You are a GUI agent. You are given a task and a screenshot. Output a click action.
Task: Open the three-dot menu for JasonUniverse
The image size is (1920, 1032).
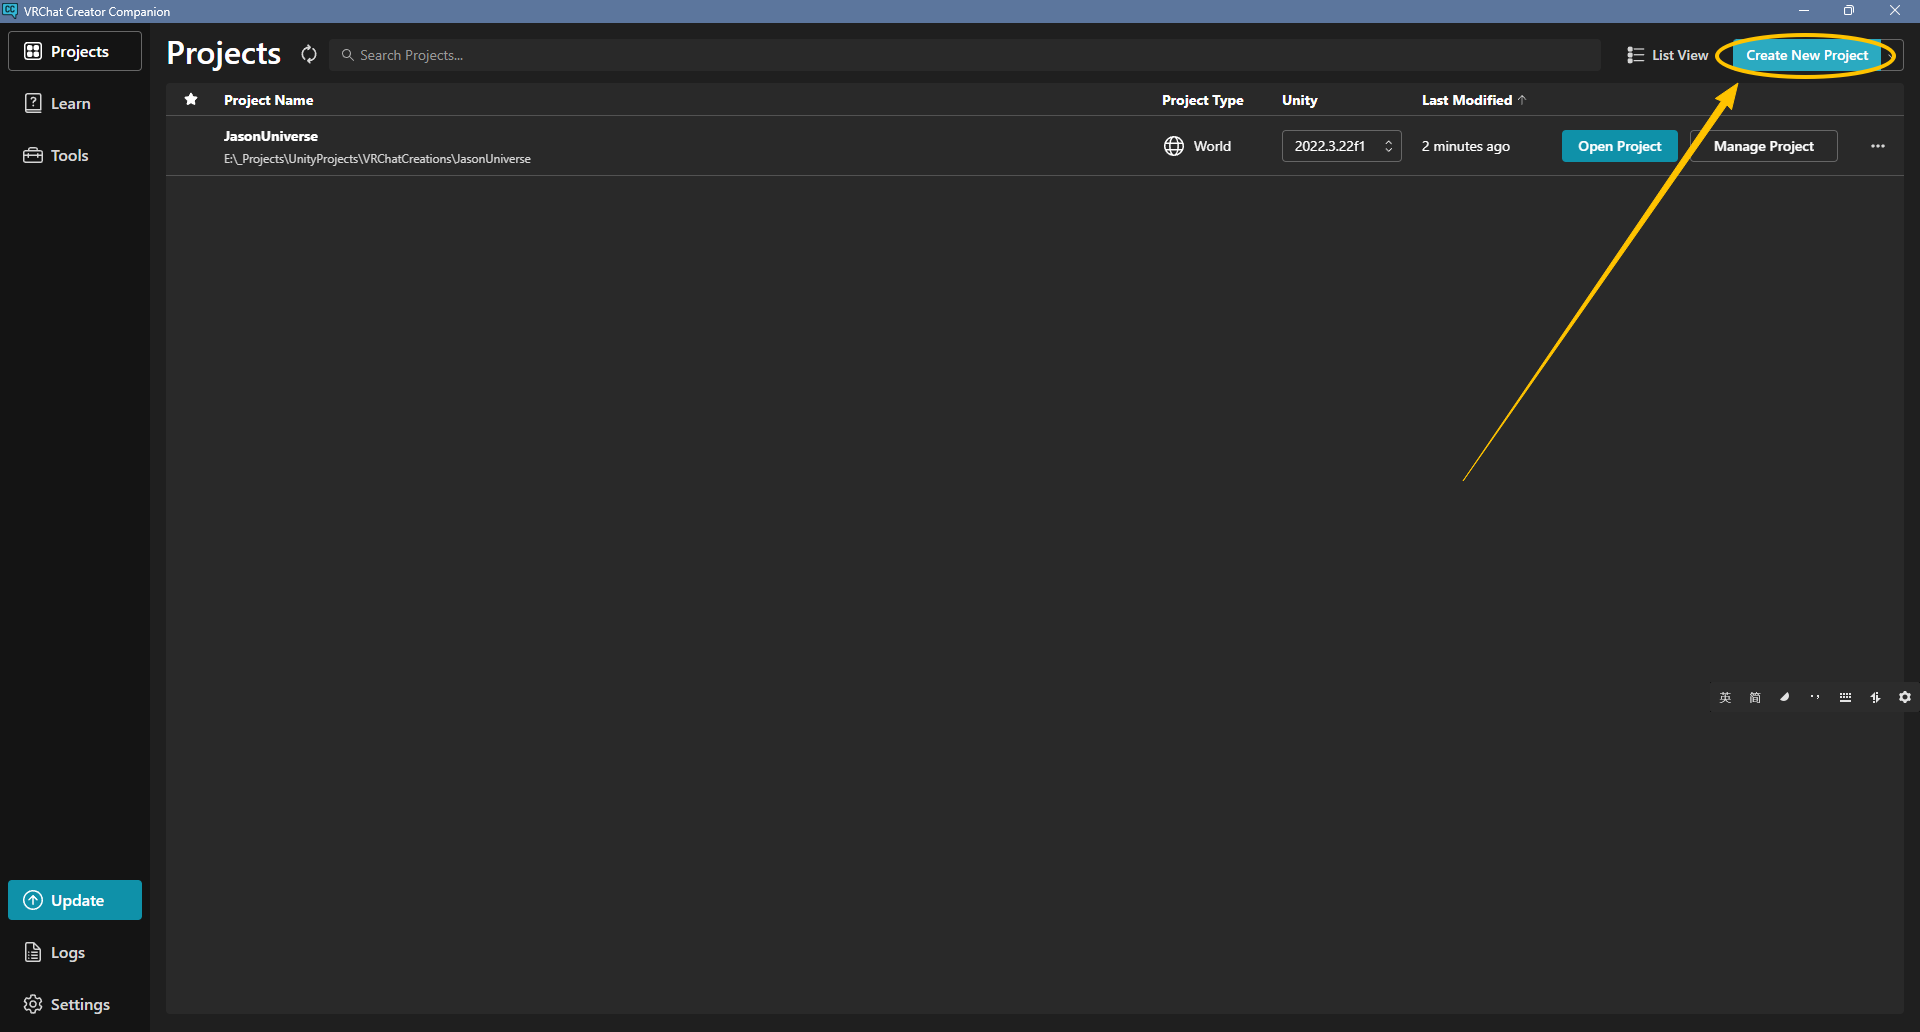[x=1877, y=146]
